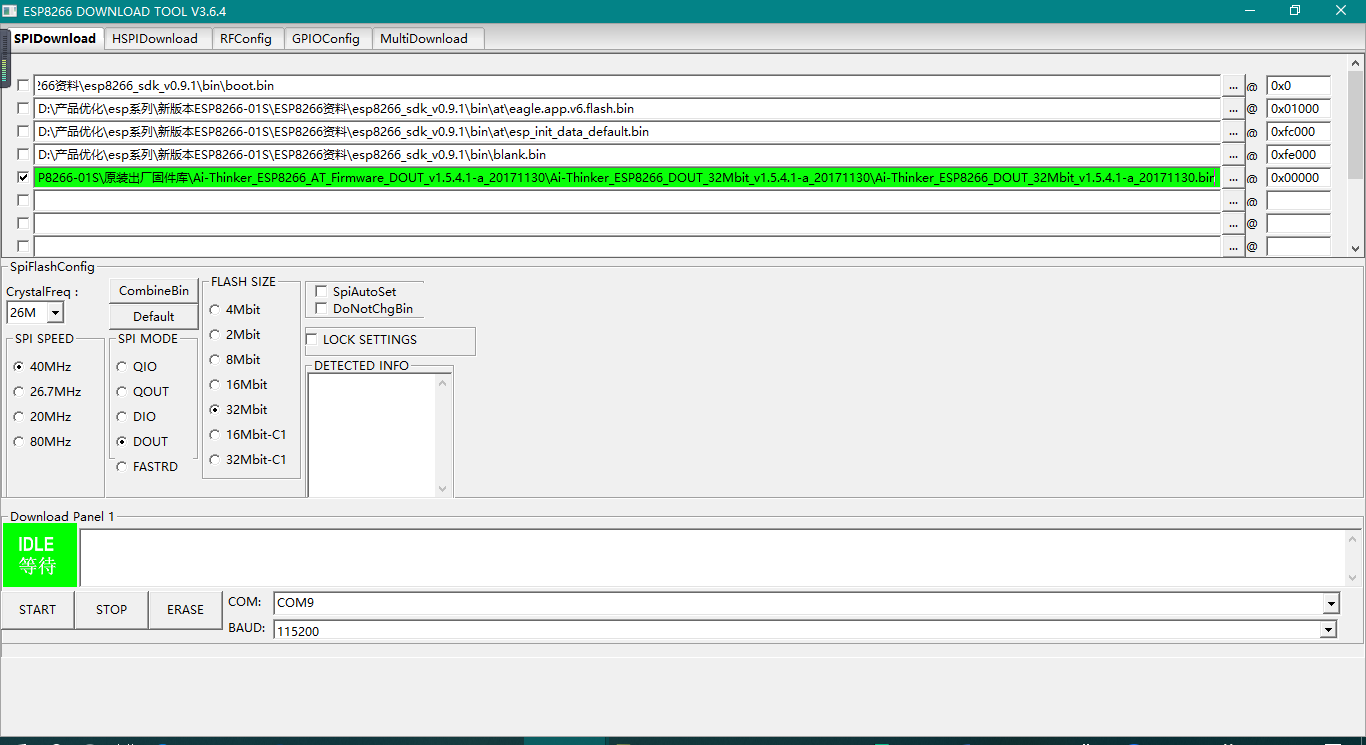Open the BAUD rate dropdown arrow
Viewport: 1366px width, 745px height.
tap(1330, 630)
